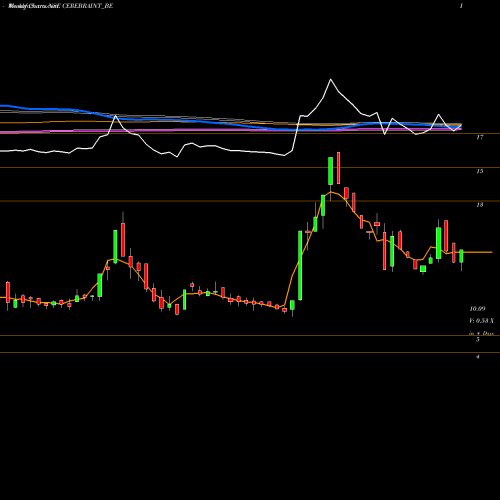Click the V: 0.53 X volume reading

coord(481,321)
